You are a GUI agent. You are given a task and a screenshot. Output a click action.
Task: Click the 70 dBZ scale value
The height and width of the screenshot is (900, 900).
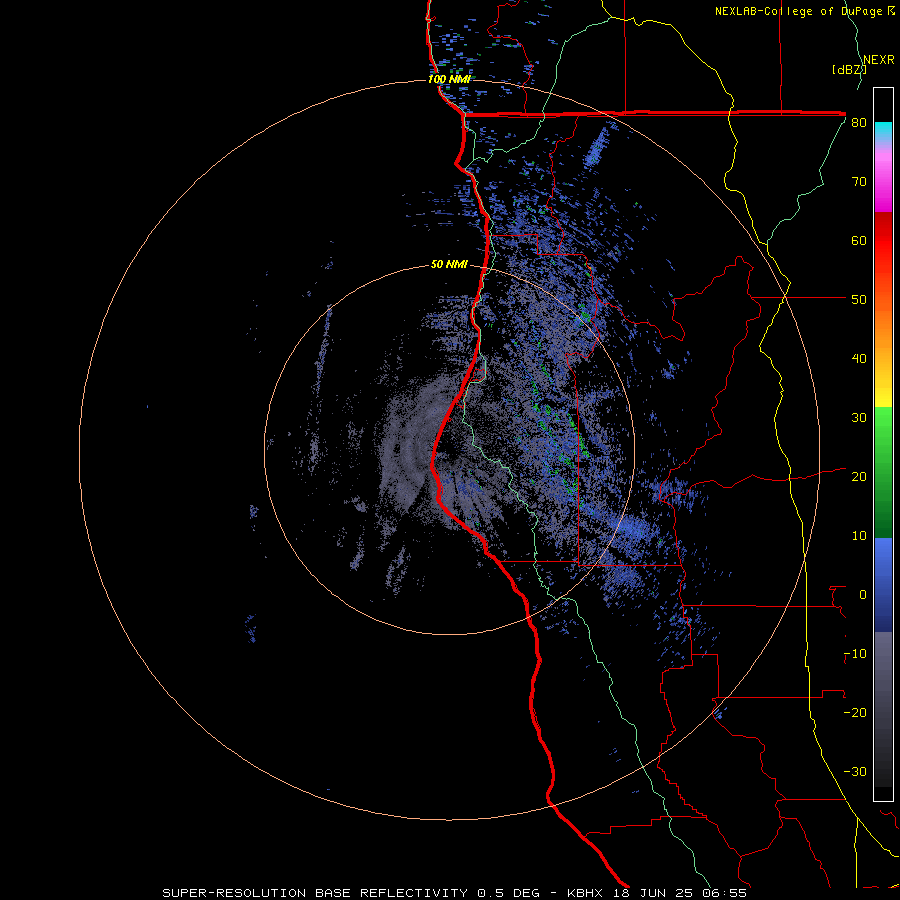click(x=859, y=182)
